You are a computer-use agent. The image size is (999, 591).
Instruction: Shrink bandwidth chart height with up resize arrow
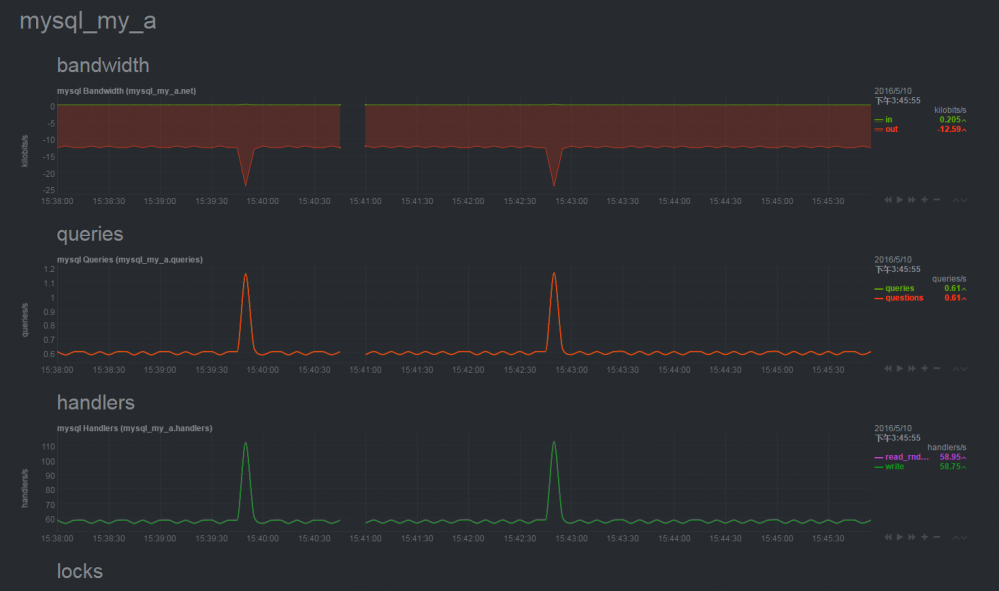click(x=956, y=201)
